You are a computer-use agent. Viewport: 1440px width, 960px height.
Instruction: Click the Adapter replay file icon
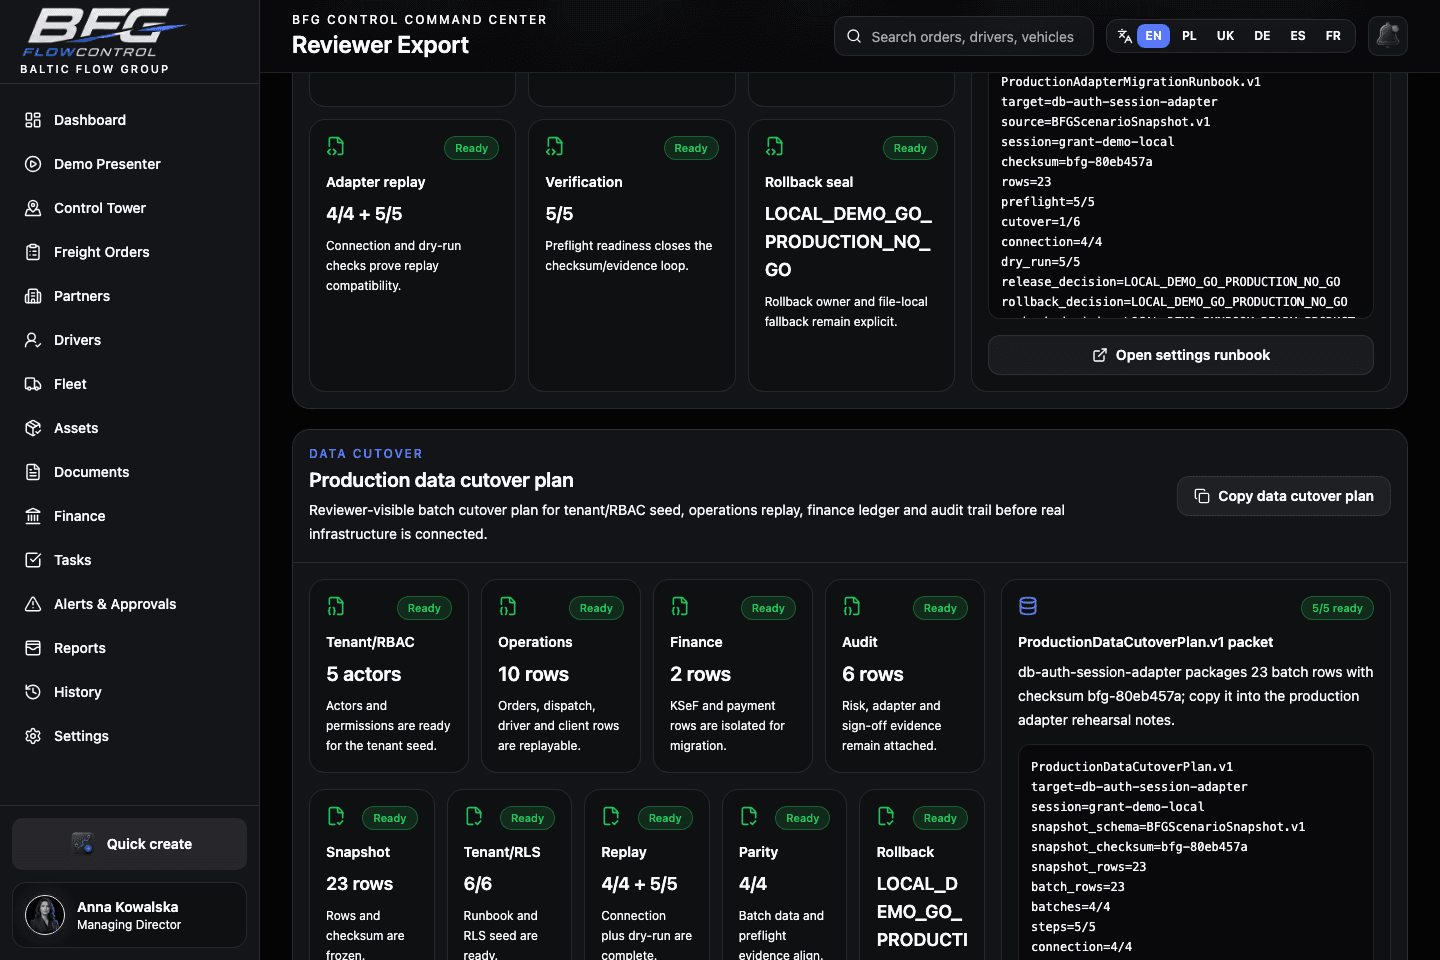pyautogui.click(x=336, y=147)
